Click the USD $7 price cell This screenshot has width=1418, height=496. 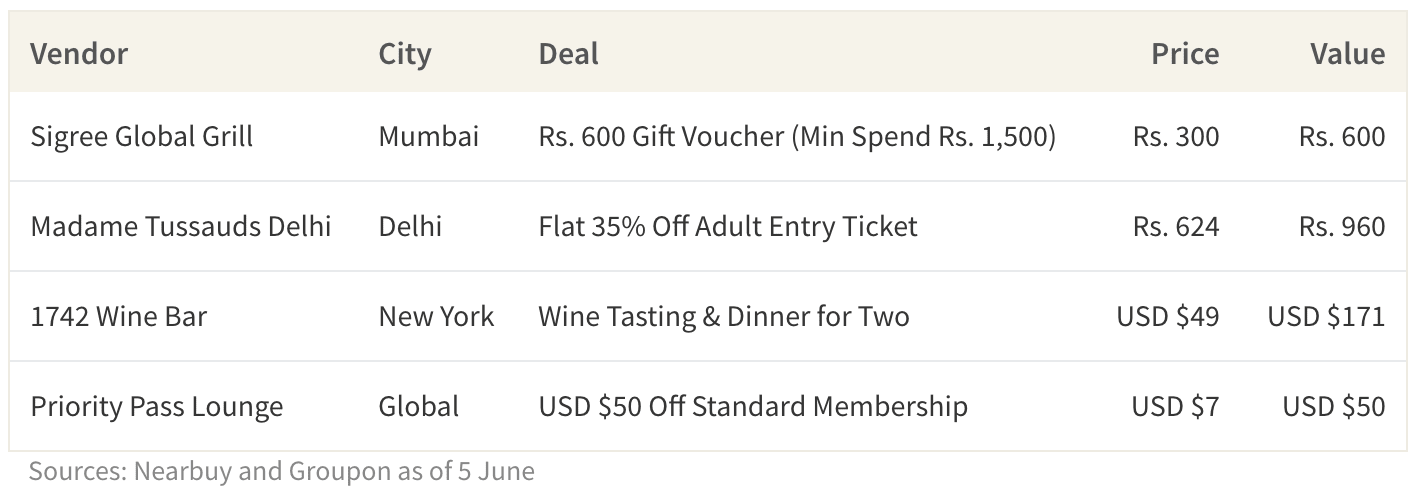coord(1176,407)
